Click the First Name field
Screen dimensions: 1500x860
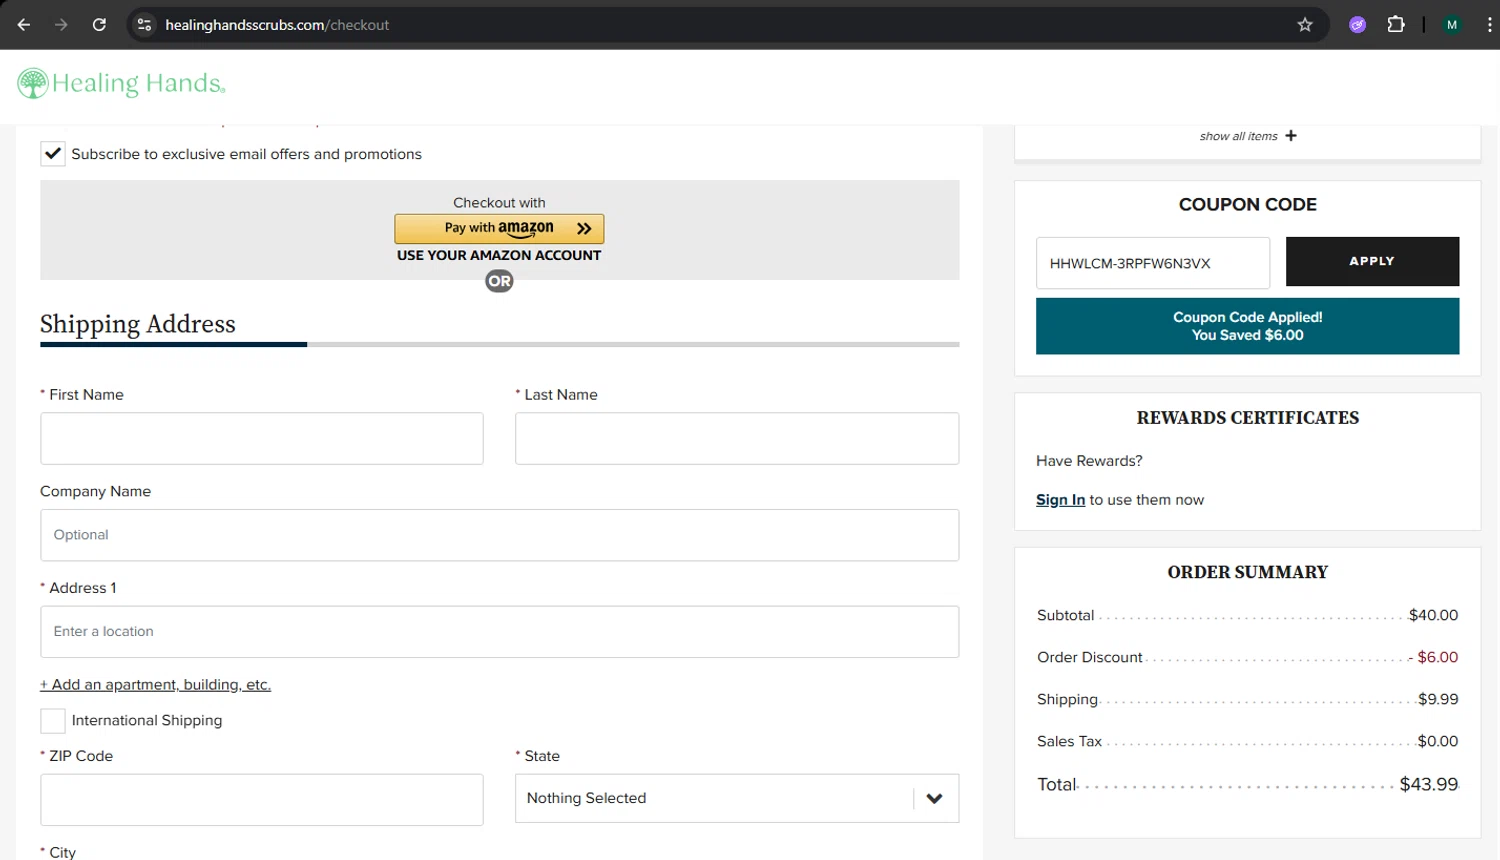[x=262, y=438]
